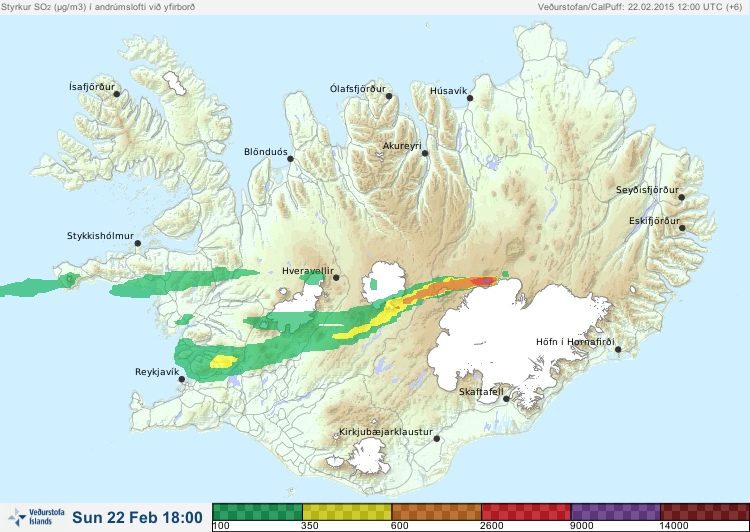Click the 'Styrkur SO2' title text
This screenshot has height=532, width=750.
(98, 7)
